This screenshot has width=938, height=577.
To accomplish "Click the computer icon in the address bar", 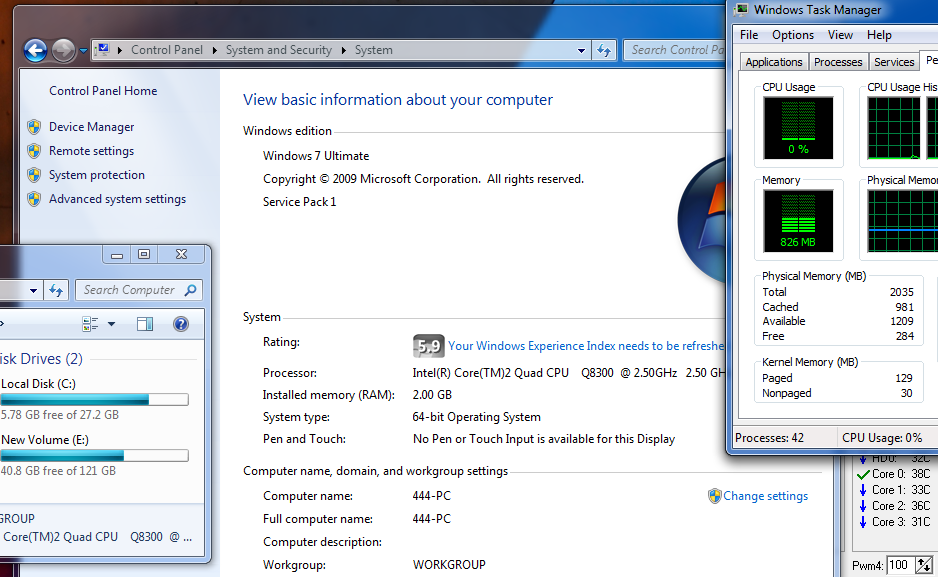I will (103, 50).
